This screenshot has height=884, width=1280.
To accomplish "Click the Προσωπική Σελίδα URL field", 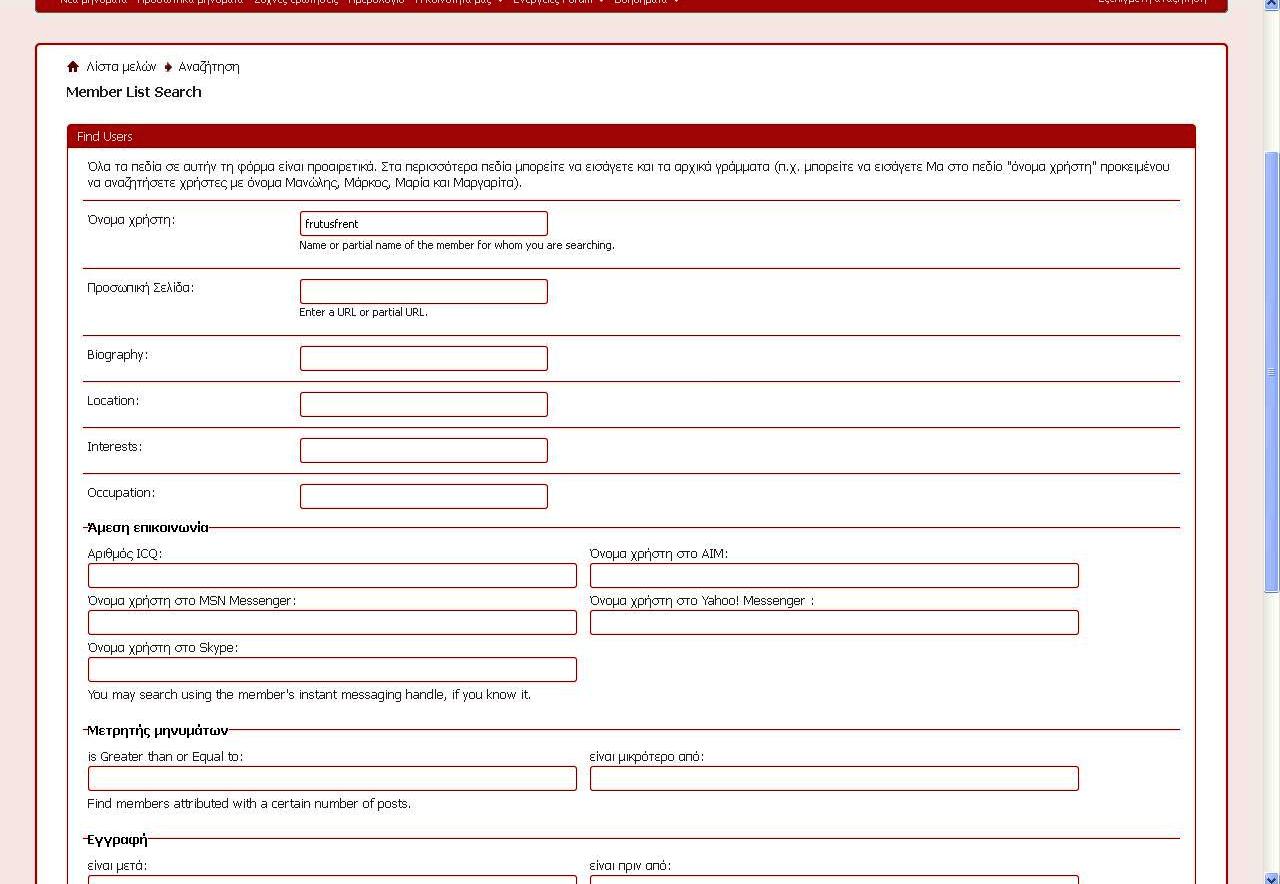I will coord(423,291).
